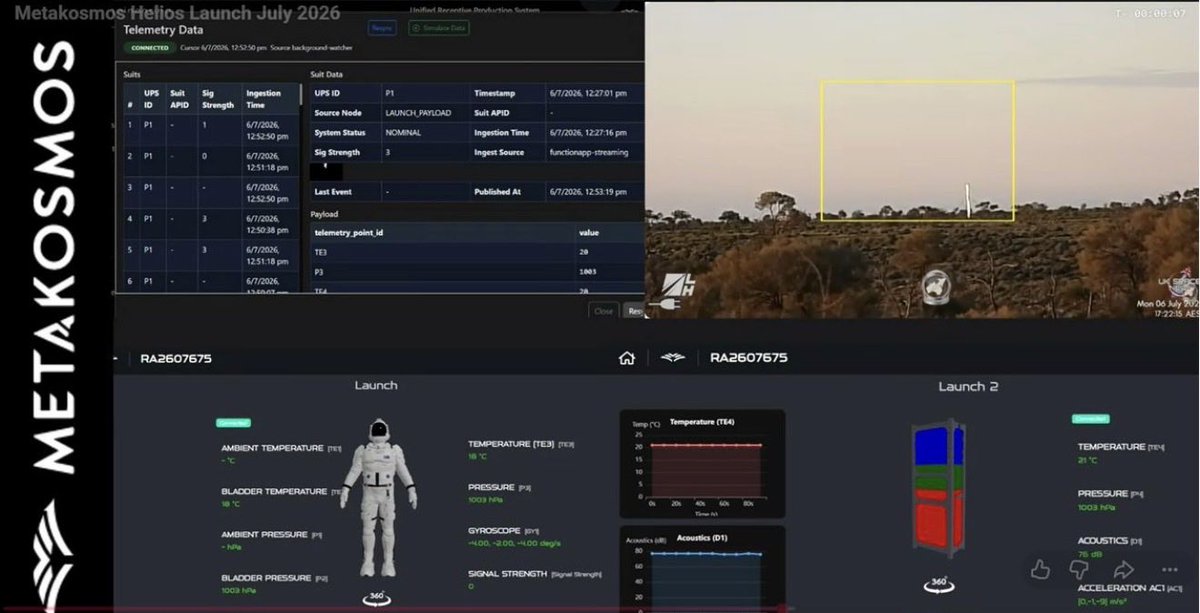Click the SIGNAL STRENGTH reading
The width and height of the screenshot is (1200, 613).
pyautogui.click(x=535, y=579)
